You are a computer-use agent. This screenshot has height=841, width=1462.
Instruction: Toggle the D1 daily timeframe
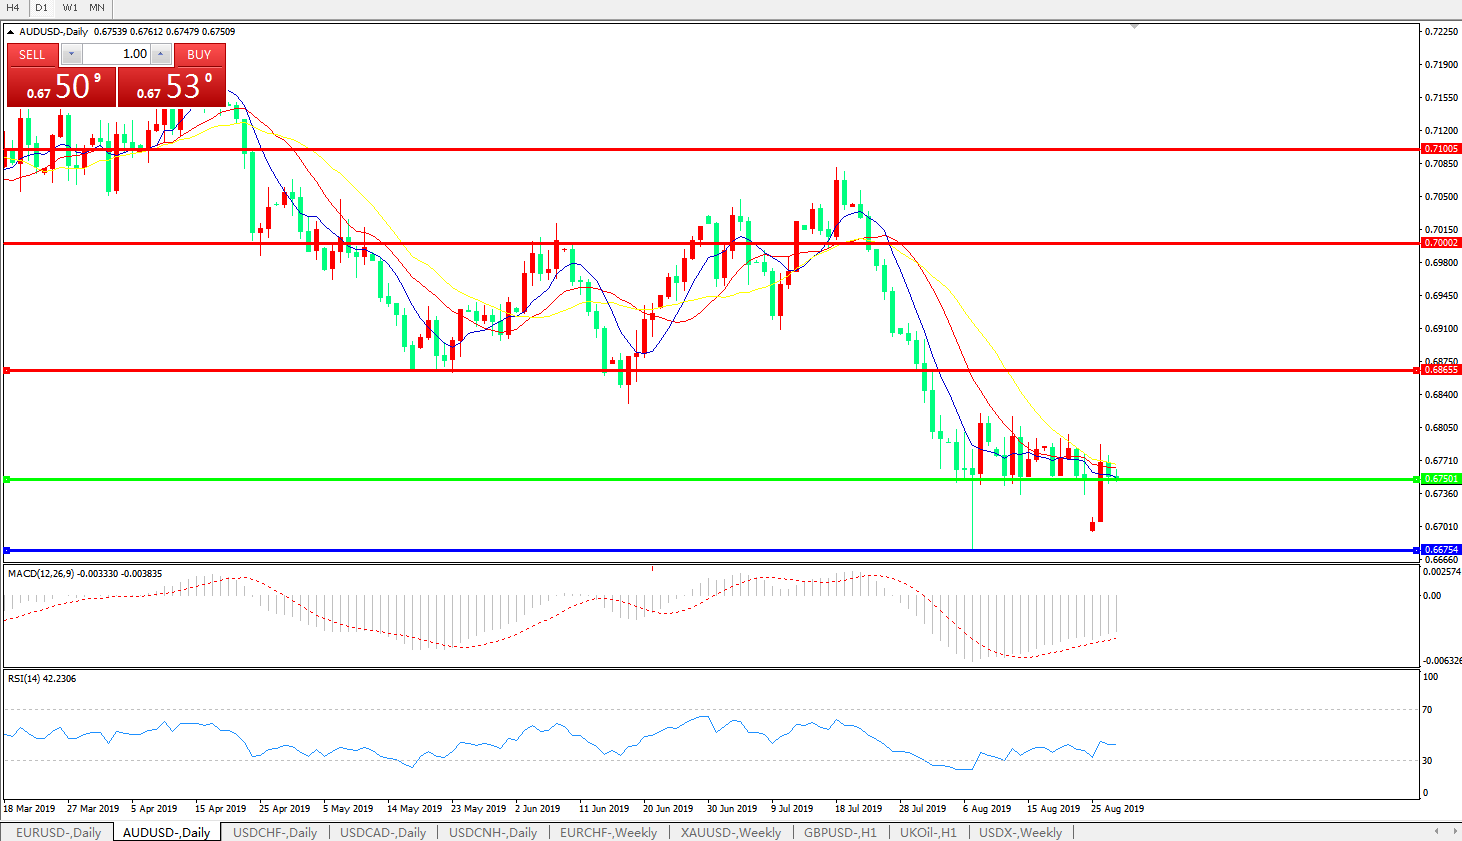(41, 8)
